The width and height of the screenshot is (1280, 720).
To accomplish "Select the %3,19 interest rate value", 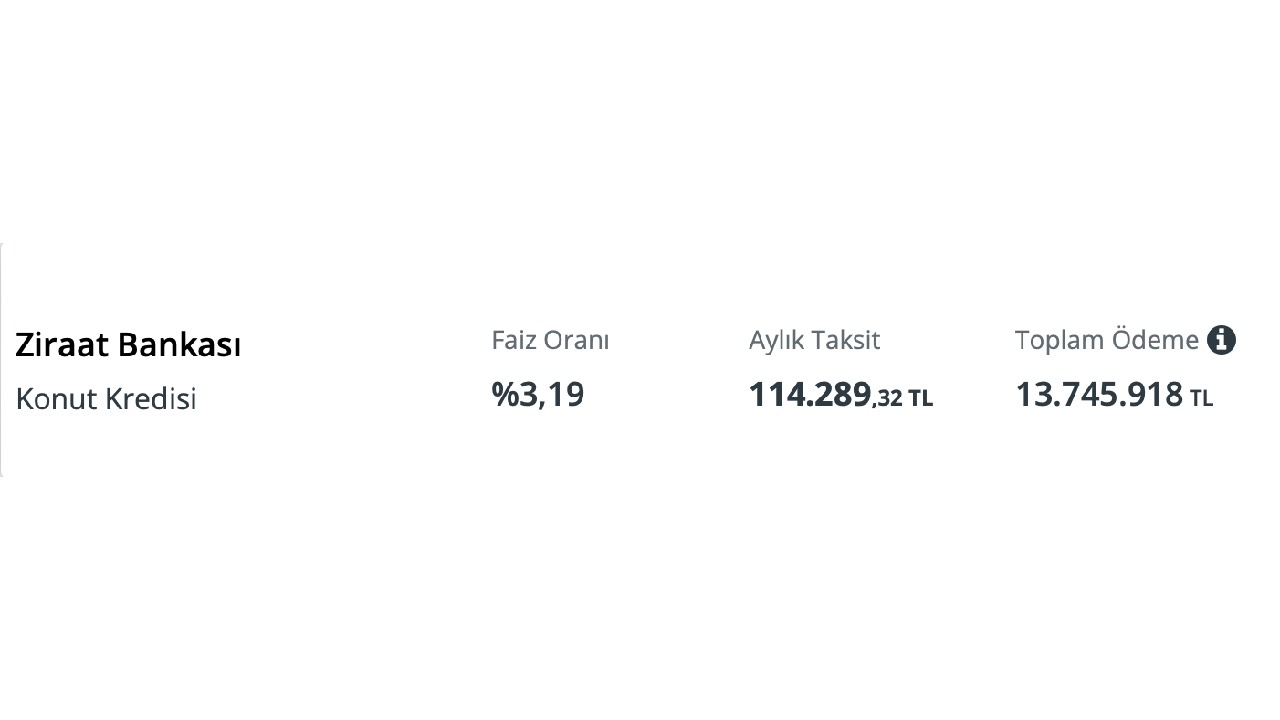I will tap(538, 395).
